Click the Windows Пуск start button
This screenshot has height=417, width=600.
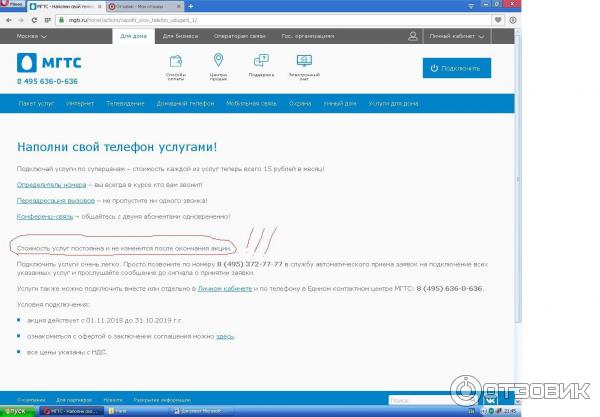(13, 411)
